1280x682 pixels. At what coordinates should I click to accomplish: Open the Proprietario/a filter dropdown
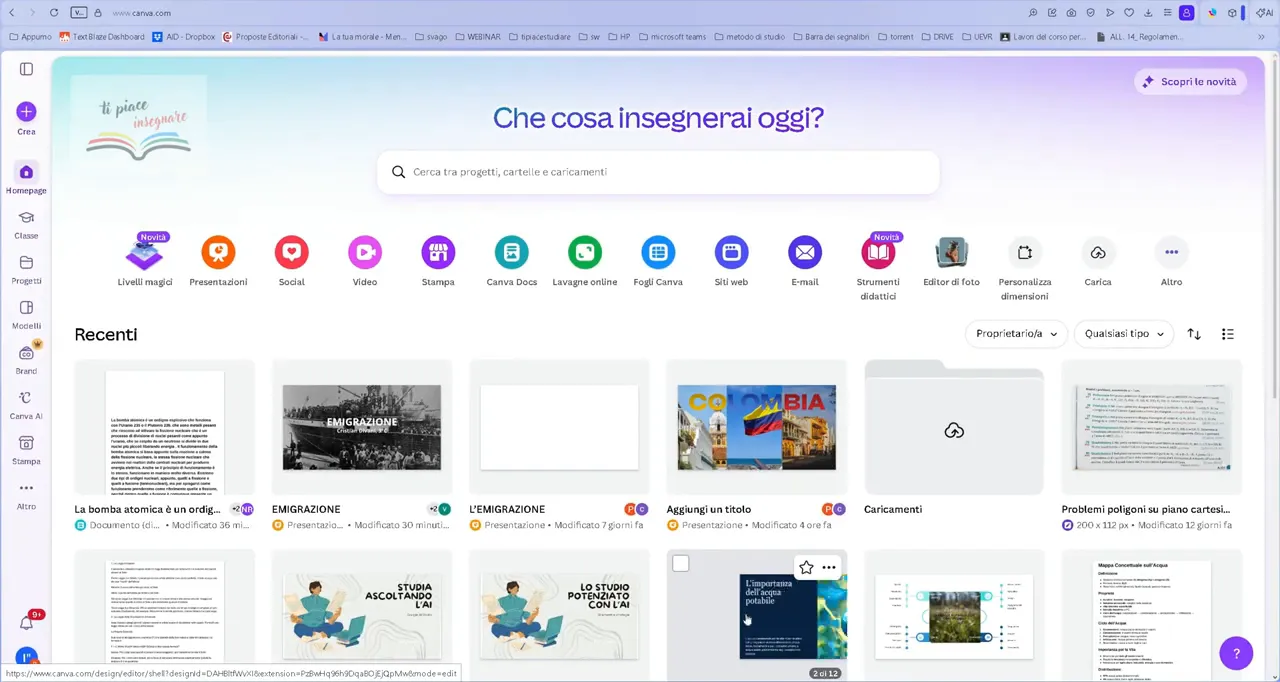[1016, 334]
